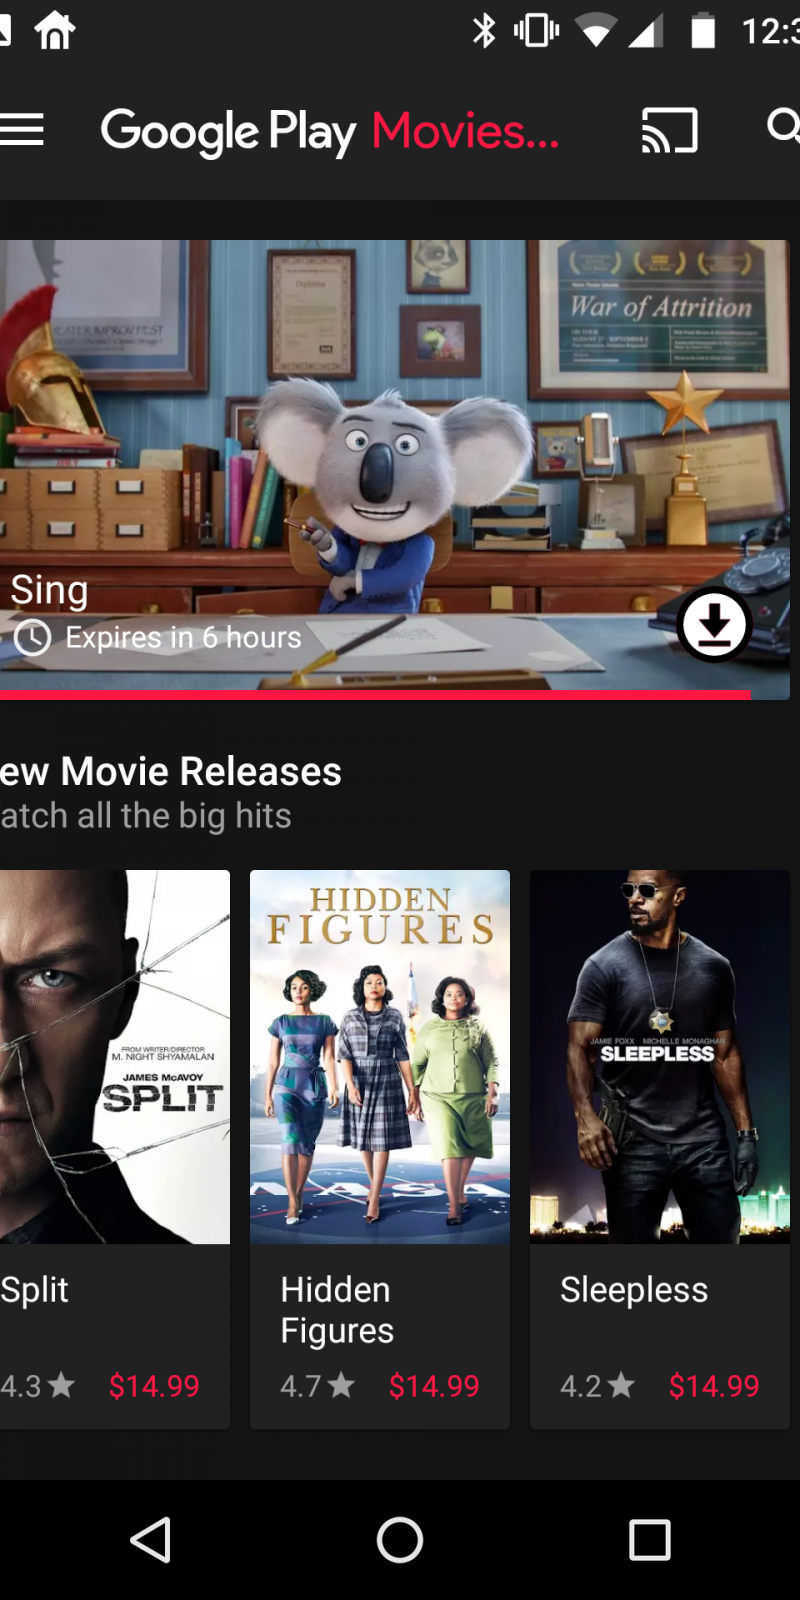Open the Split movie poster

point(115,1057)
